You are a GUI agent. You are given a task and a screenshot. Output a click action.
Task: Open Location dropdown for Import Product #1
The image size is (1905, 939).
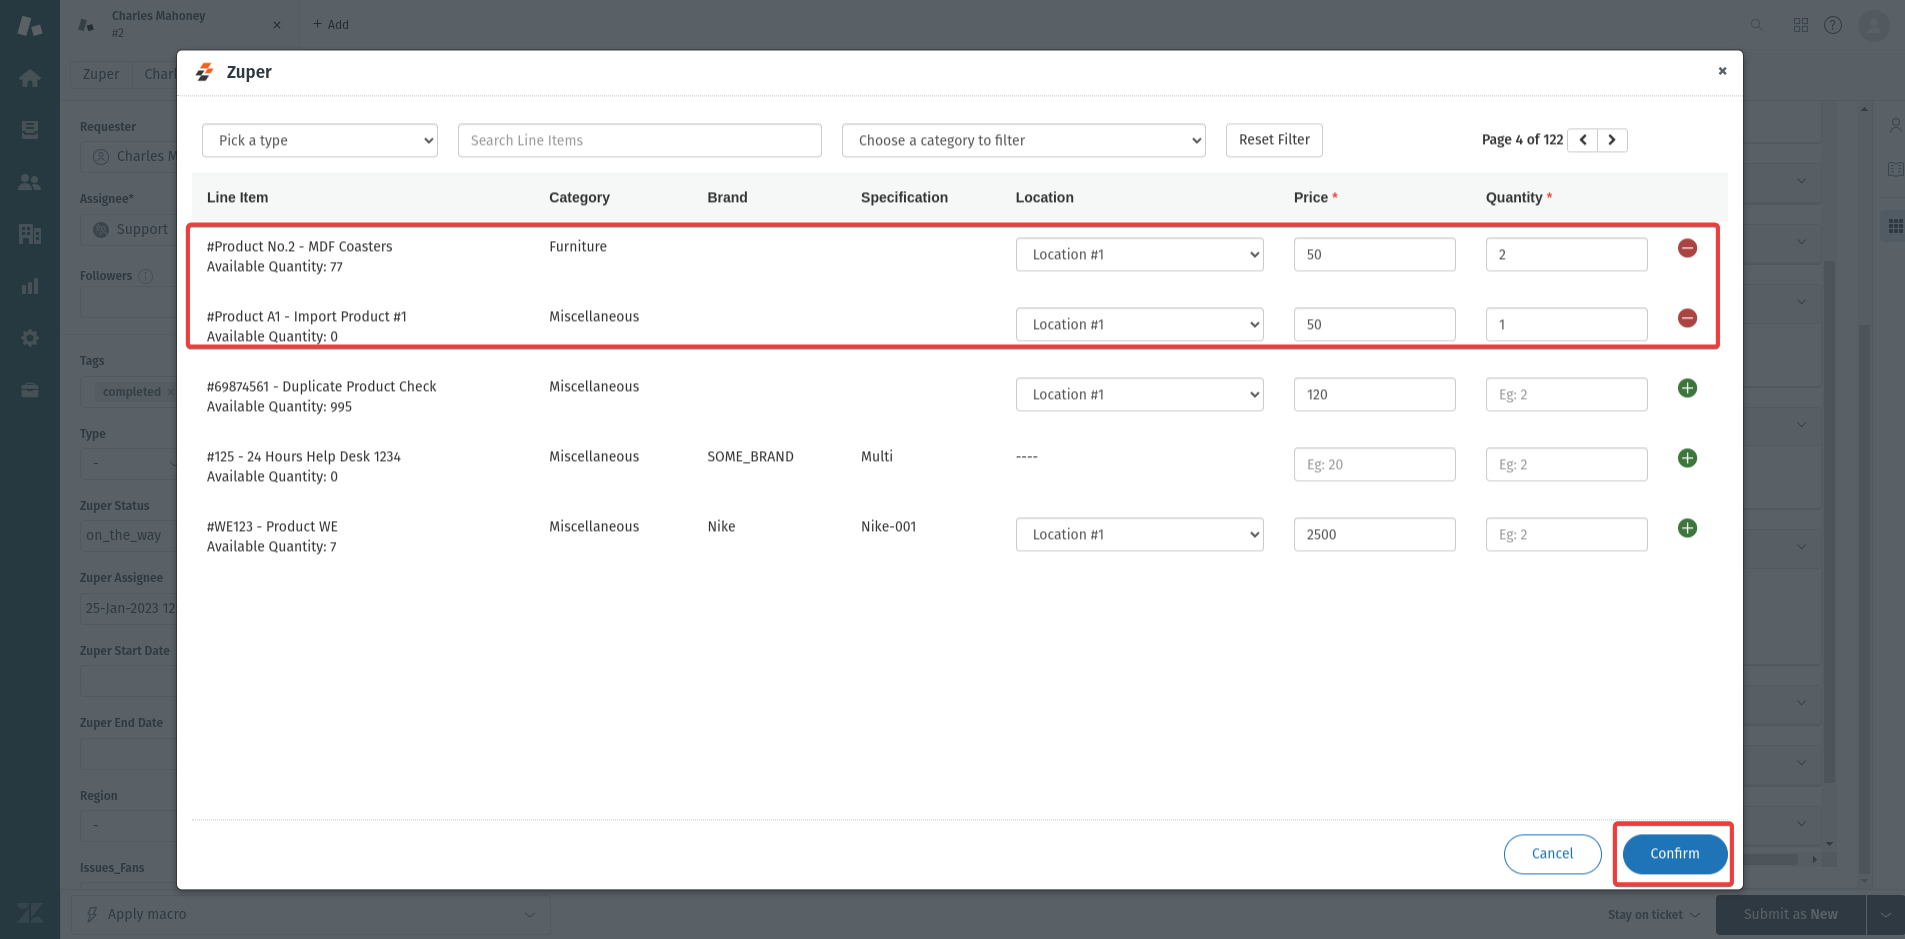[1139, 324]
